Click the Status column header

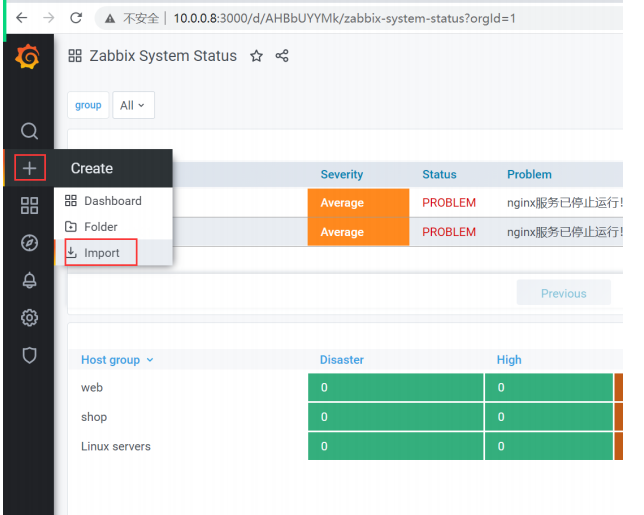(x=439, y=174)
